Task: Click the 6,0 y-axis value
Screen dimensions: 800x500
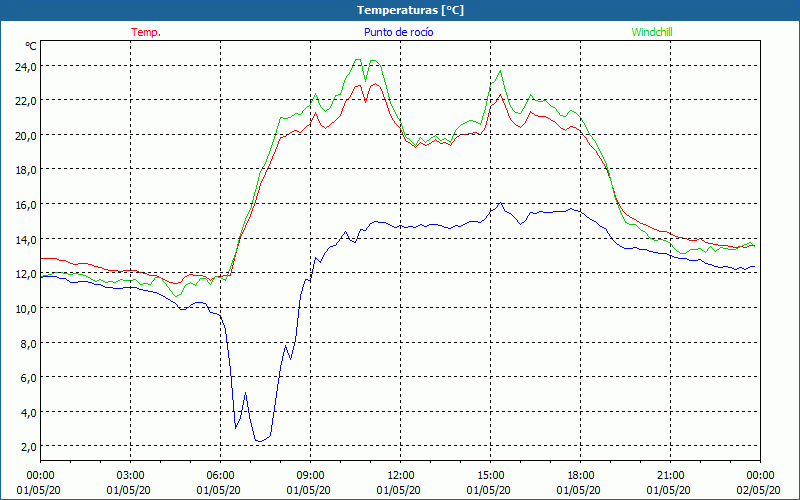Action: pyautogui.click(x=28, y=378)
